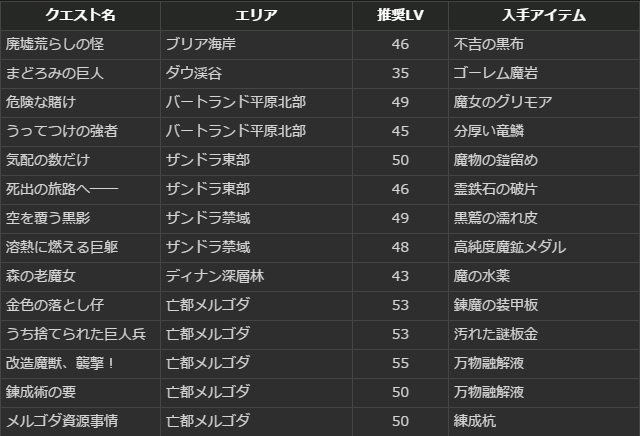The width and height of the screenshot is (640, 436).
Task: Click the 入手アイテム column header
Action: tap(543, 16)
